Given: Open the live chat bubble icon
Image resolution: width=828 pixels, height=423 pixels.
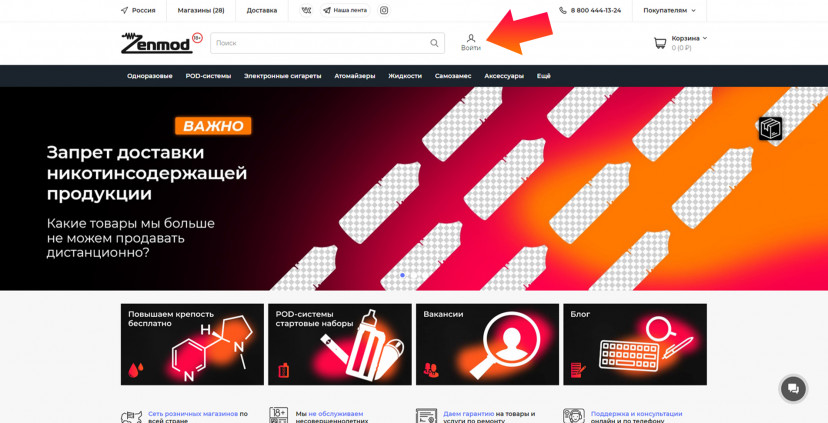Looking at the screenshot, I should [793, 389].
